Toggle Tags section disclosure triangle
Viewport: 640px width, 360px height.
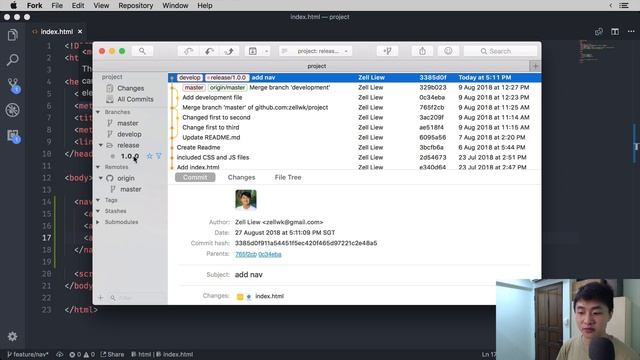pyautogui.click(x=98, y=200)
